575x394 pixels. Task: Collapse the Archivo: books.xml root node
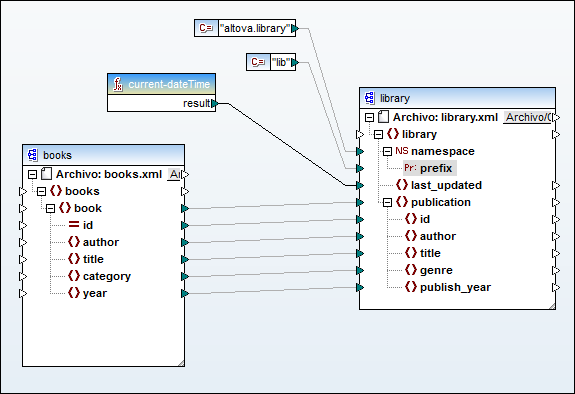pos(33,174)
